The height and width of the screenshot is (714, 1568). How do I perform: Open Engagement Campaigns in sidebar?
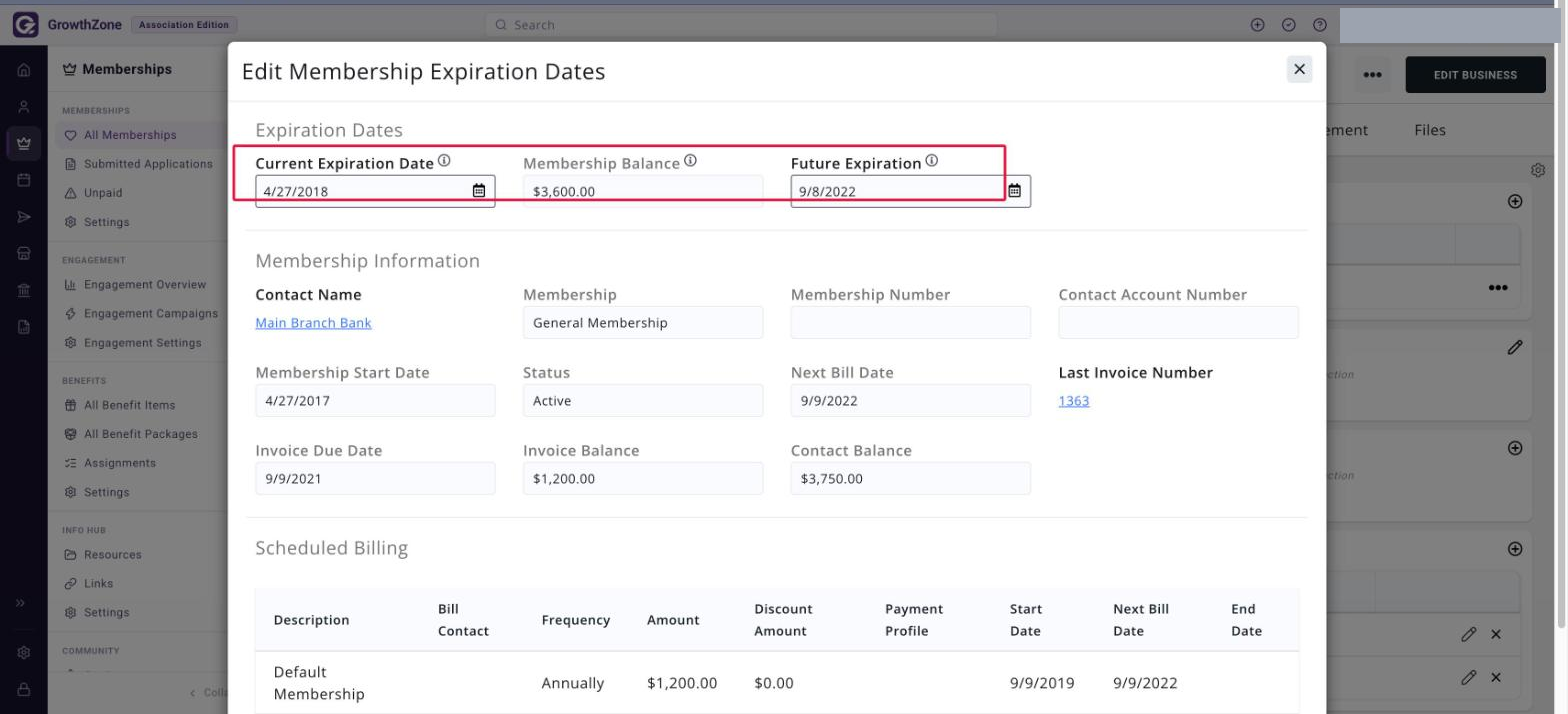(x=151, y=314)
